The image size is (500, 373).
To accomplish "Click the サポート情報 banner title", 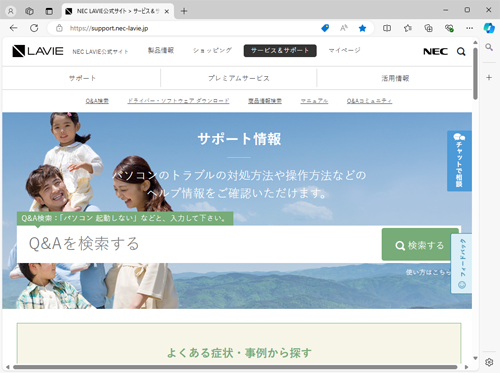I will pos(239,139).
